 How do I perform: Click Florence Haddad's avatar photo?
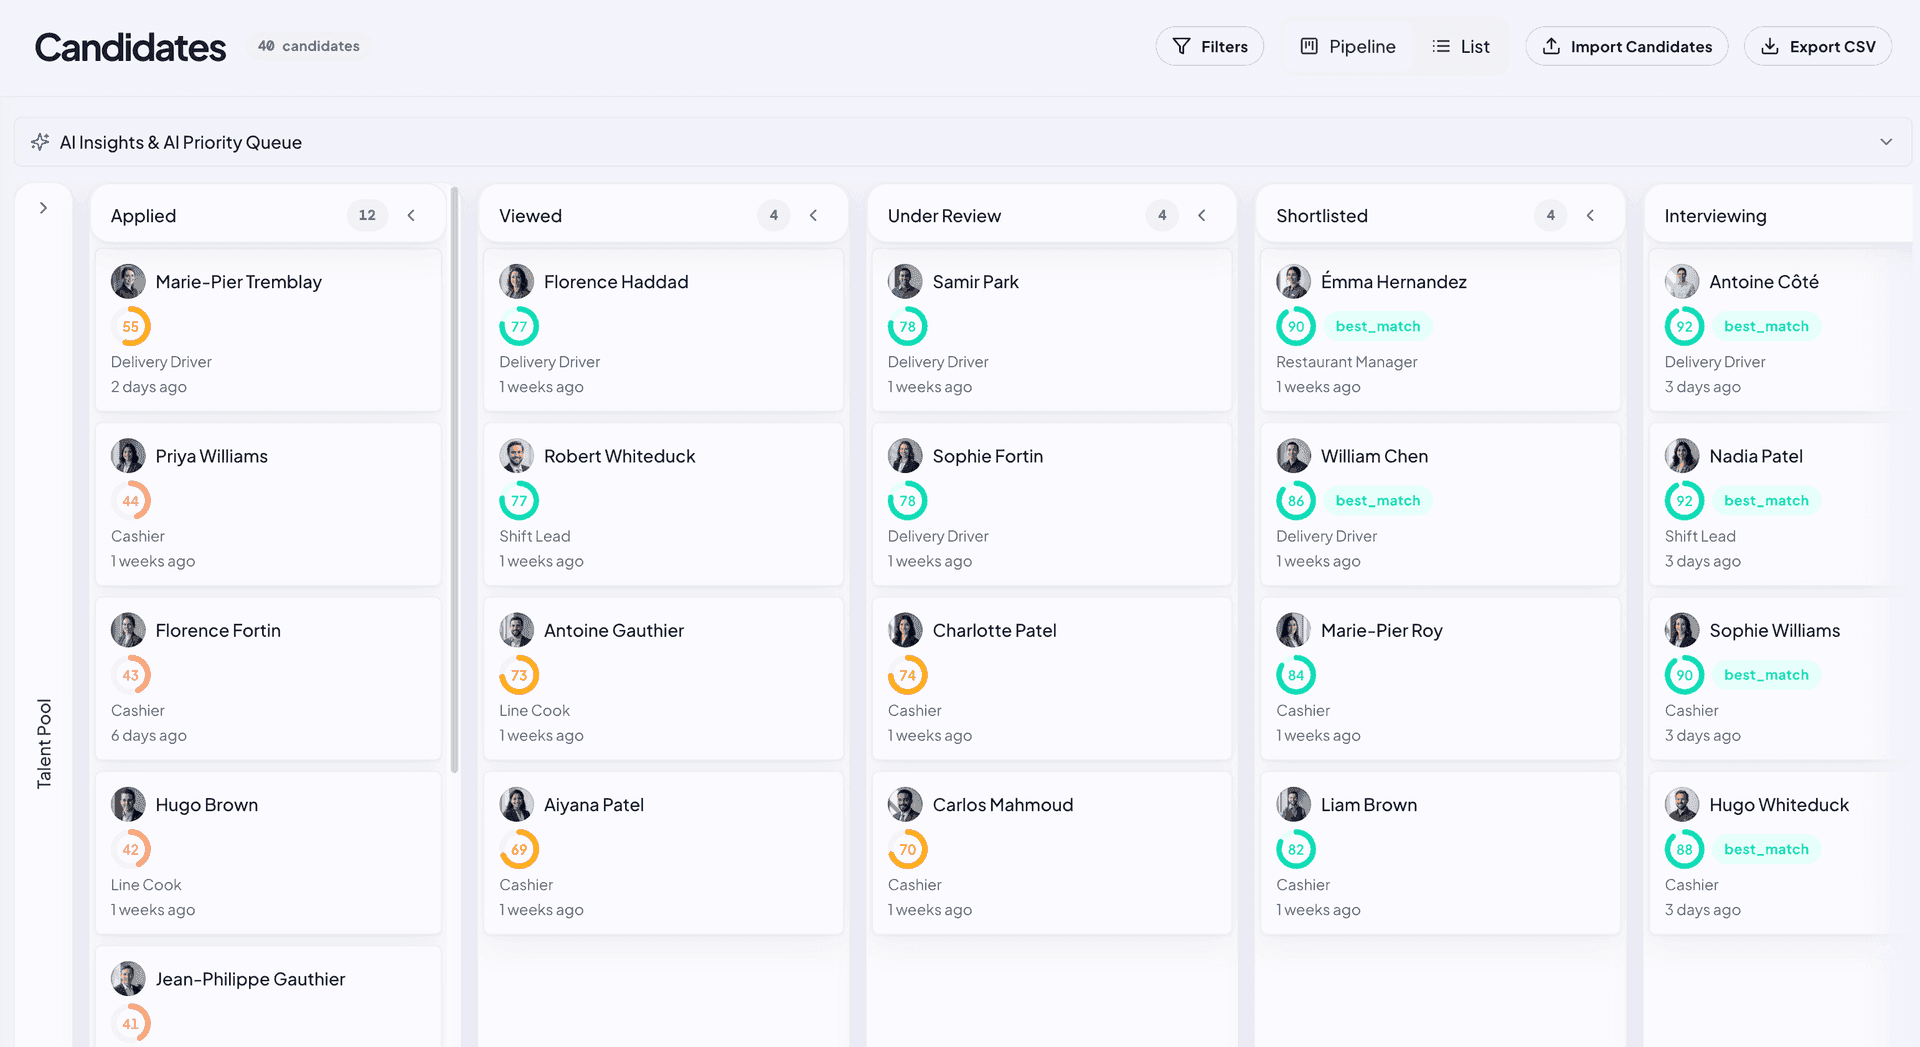click(x=516, y=282)
